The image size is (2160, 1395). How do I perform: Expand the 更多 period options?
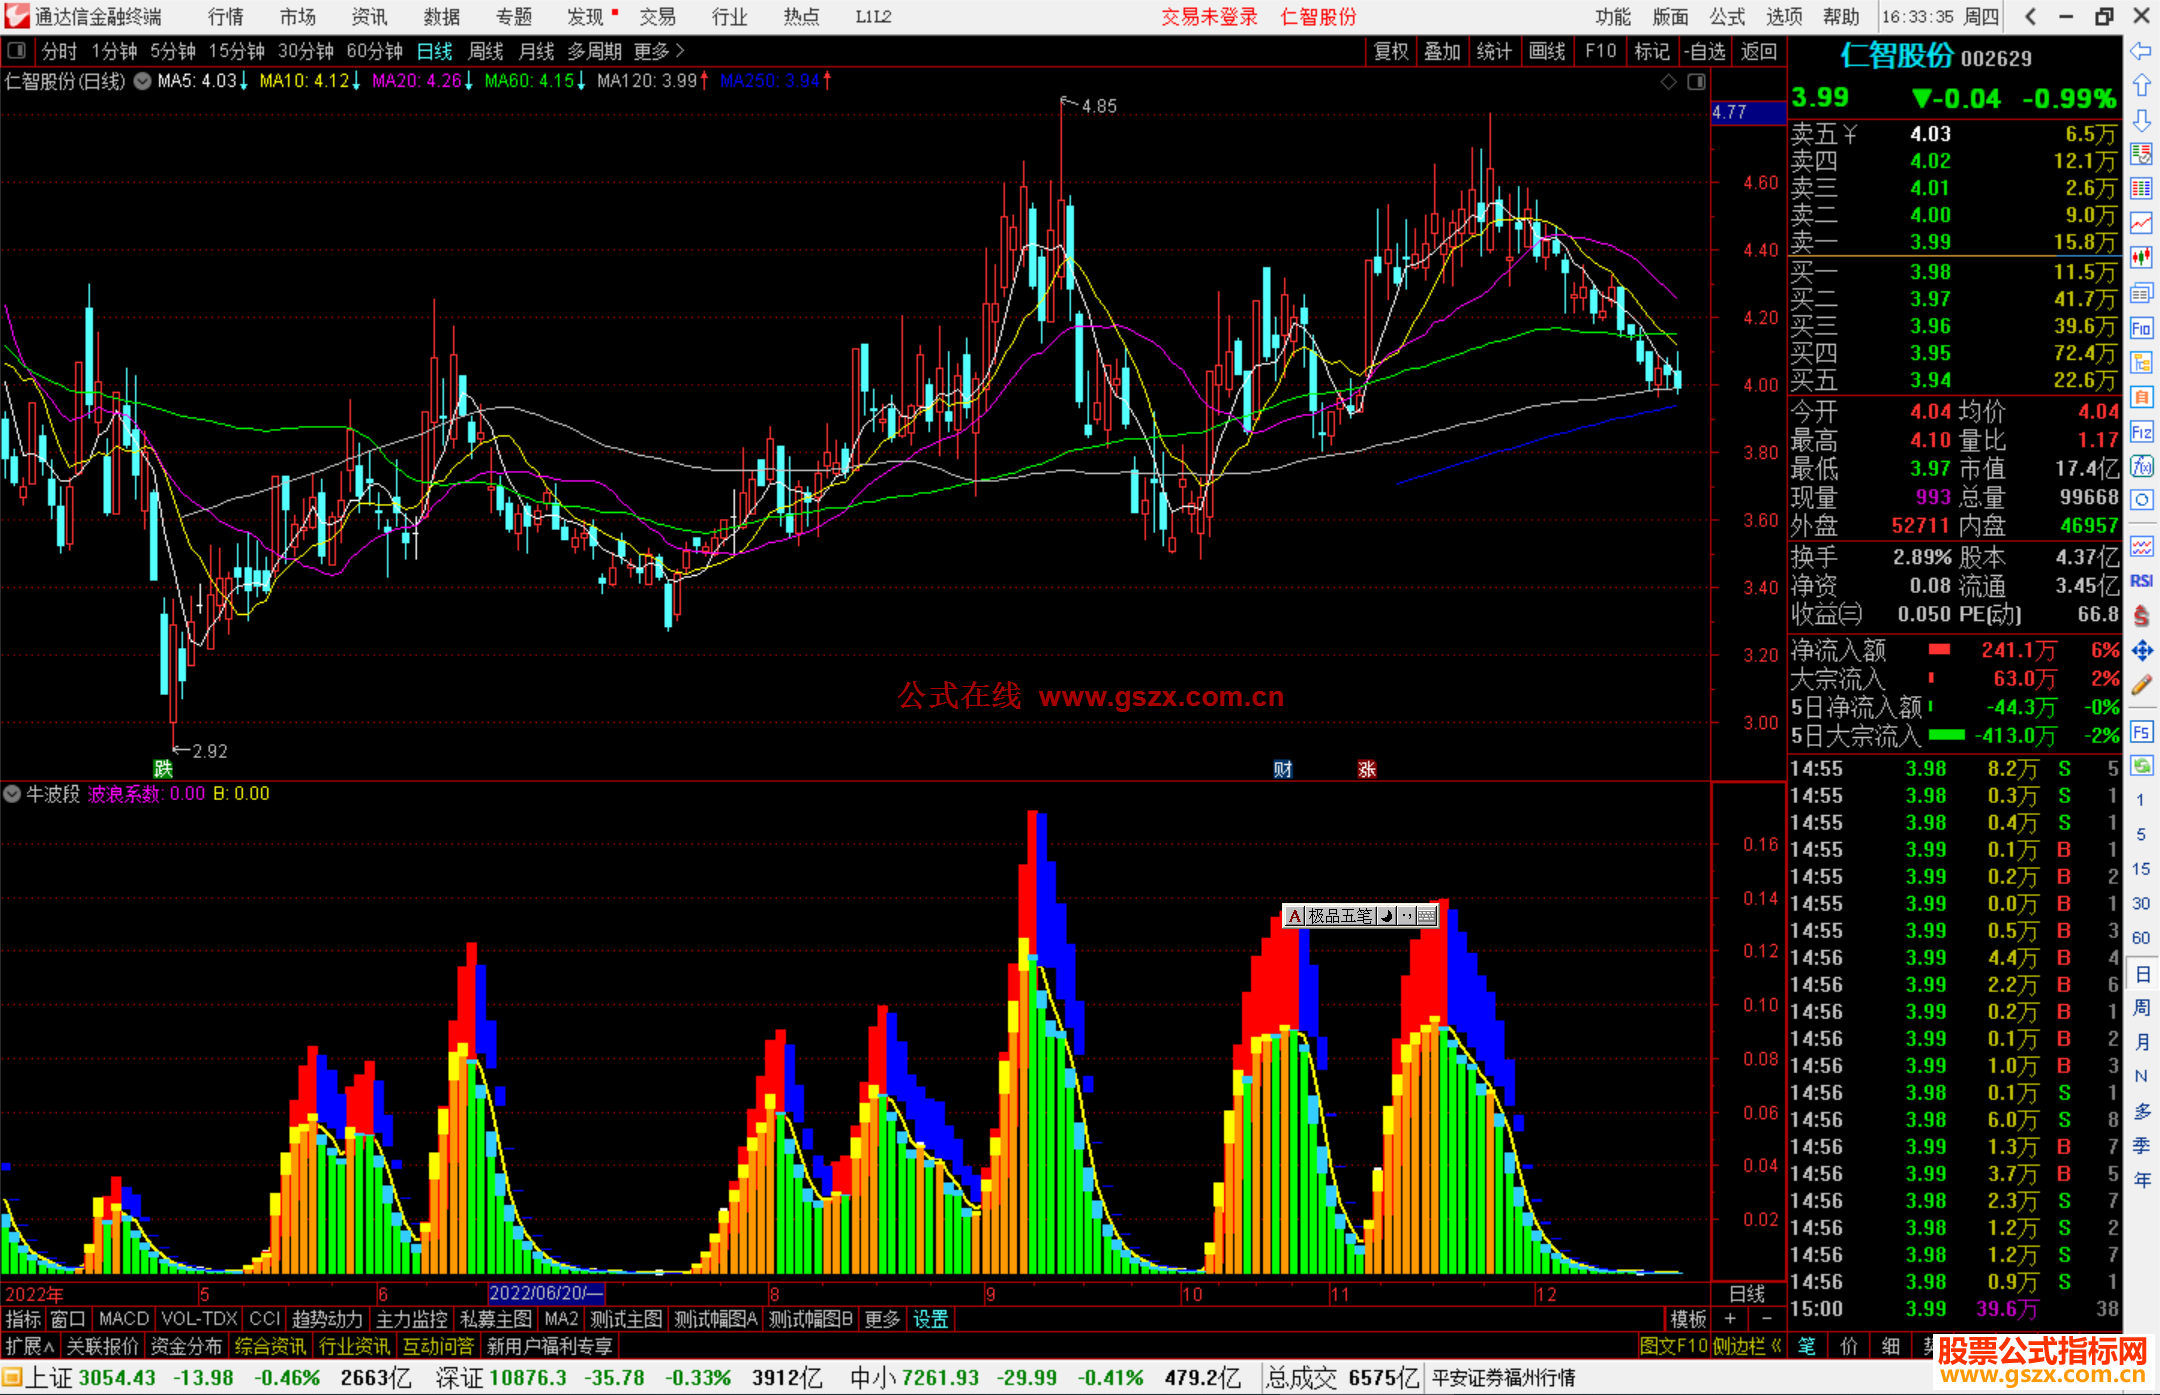tap(658, 51)
